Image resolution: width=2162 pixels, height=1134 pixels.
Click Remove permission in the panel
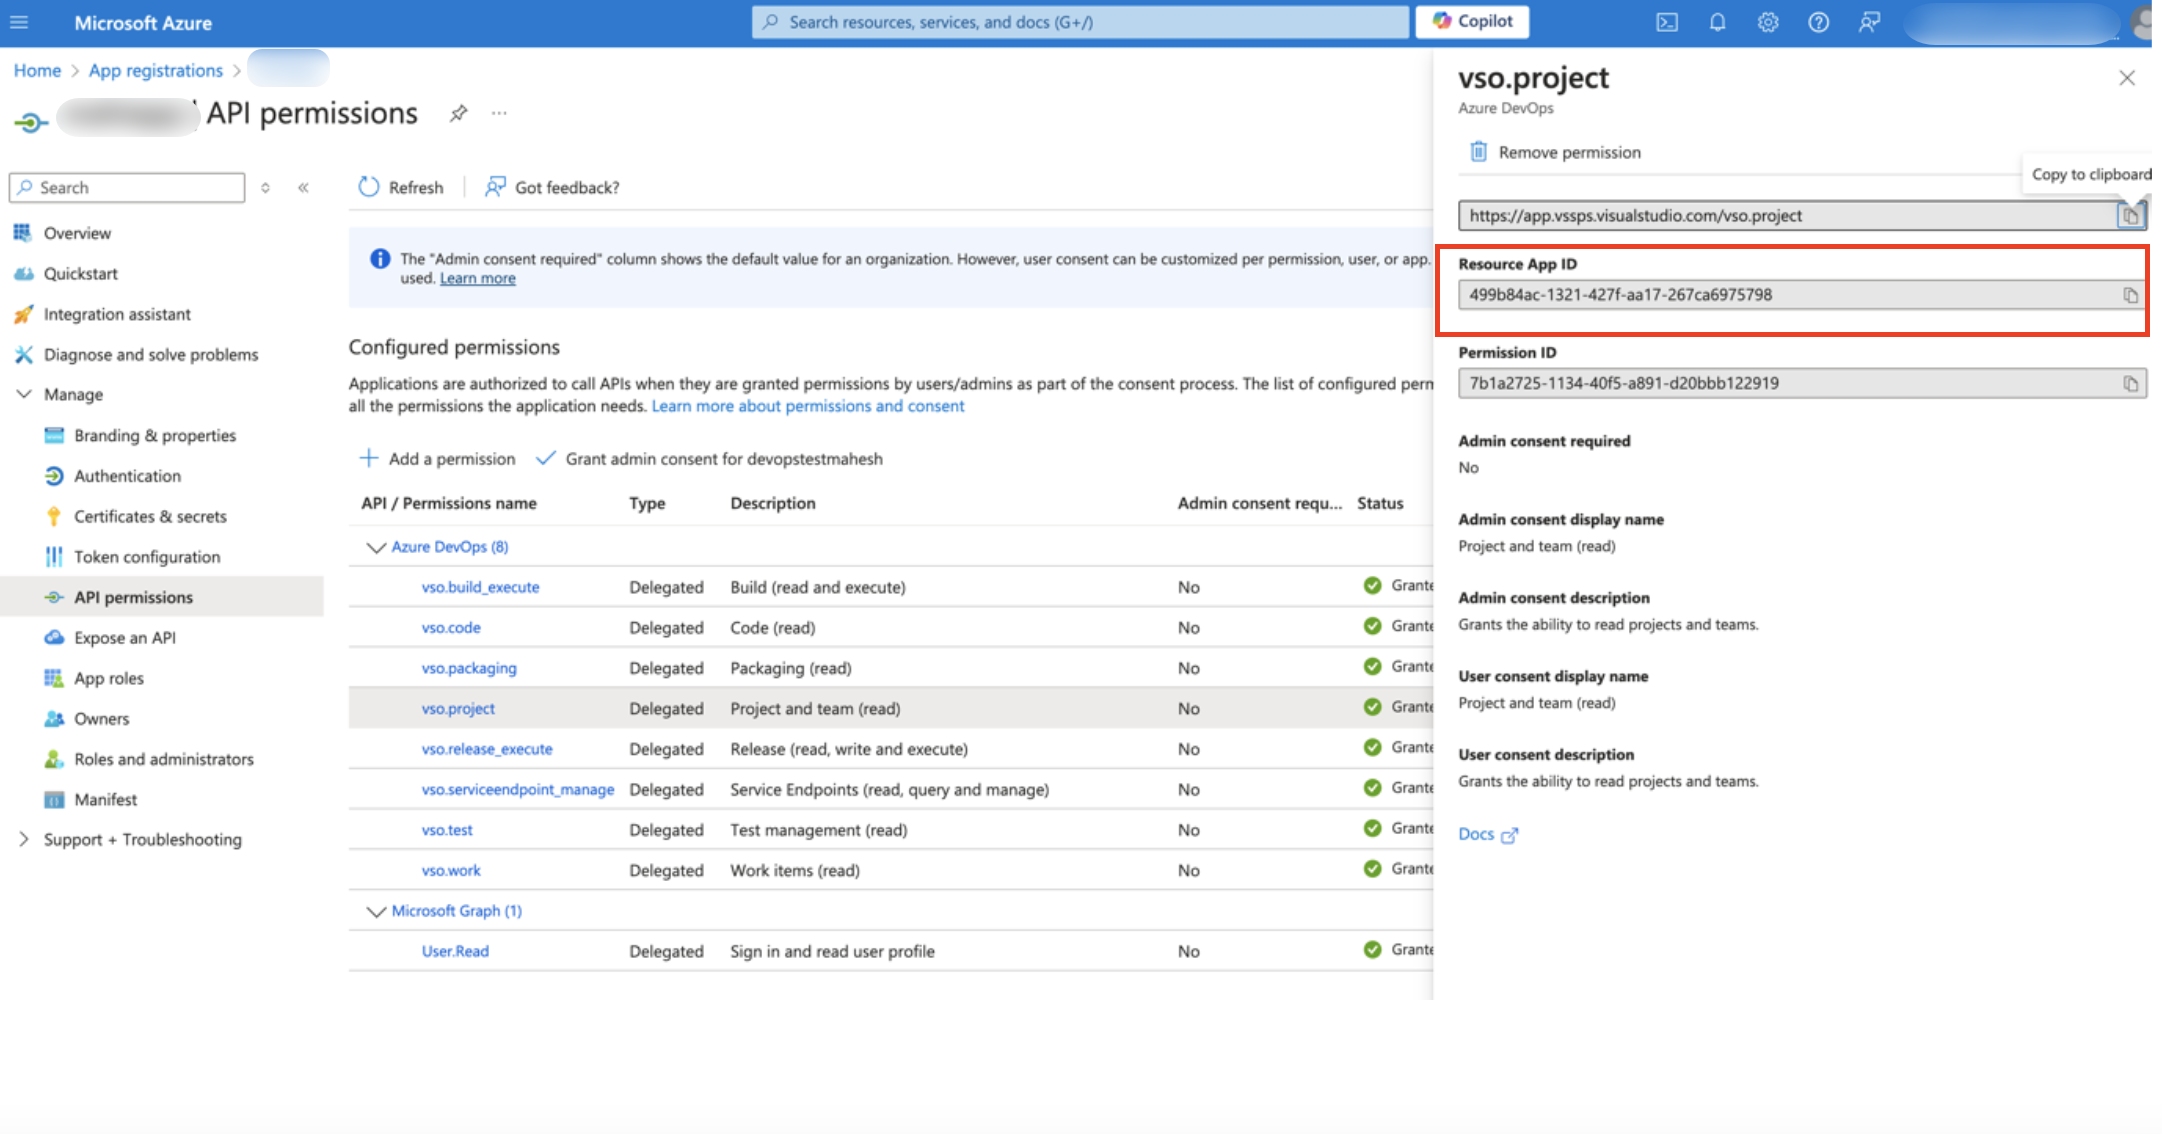click(x=1555, y=152)
